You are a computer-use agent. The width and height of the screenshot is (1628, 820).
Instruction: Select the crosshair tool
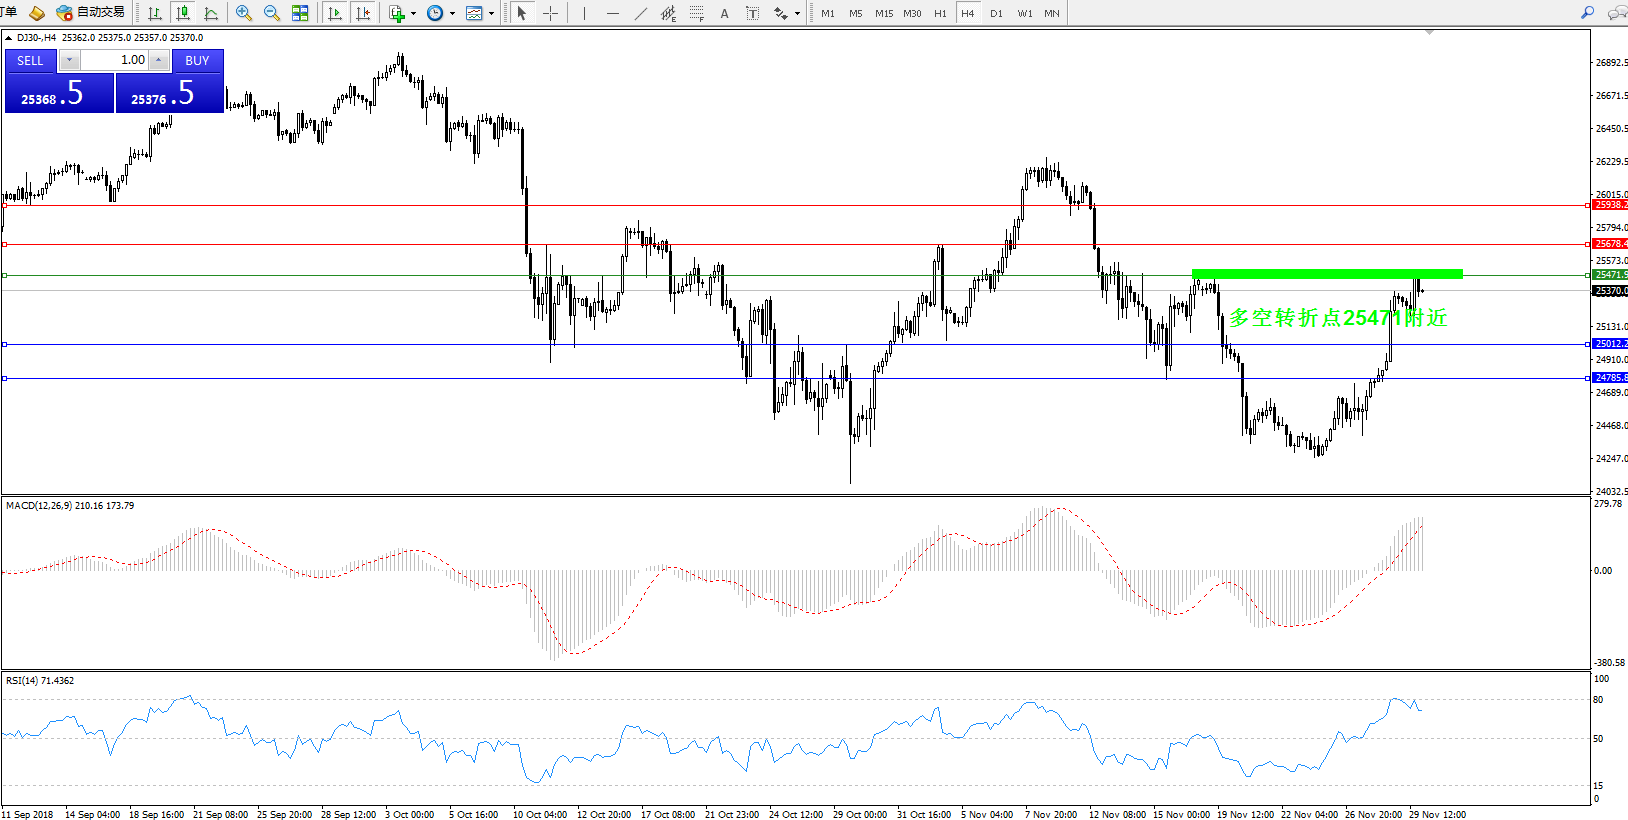tap(550, 13)
